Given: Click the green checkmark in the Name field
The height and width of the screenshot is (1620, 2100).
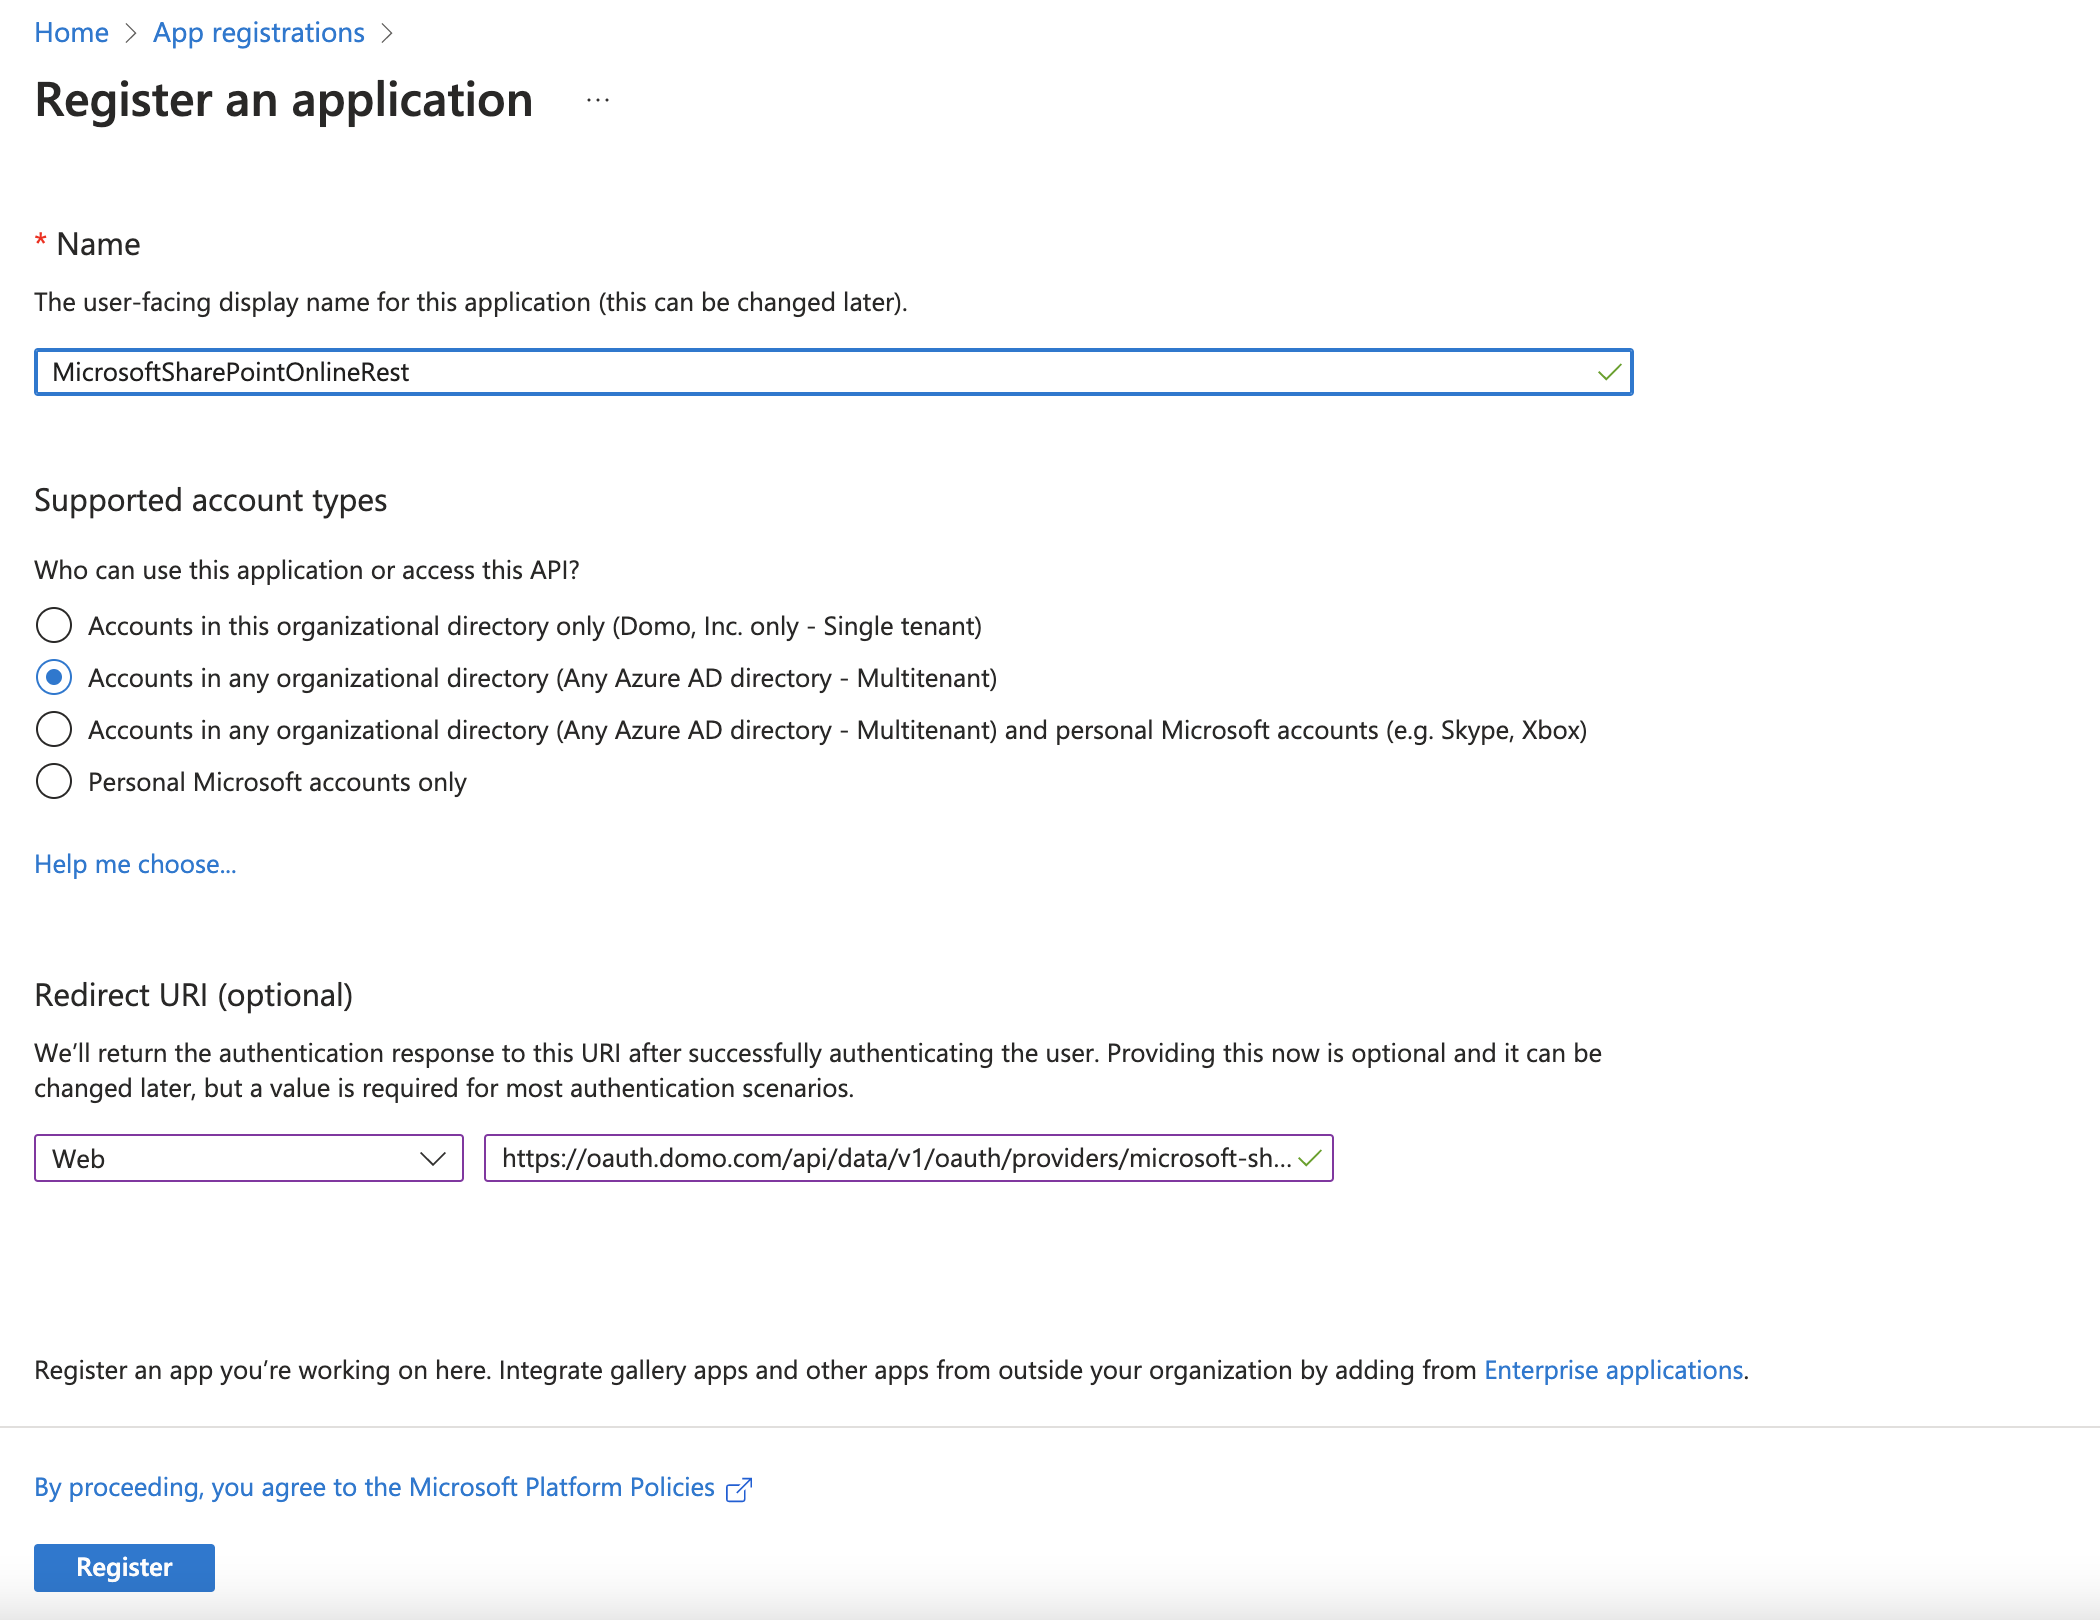Looking at the screenshot, I should click(x=1608, y=373).
